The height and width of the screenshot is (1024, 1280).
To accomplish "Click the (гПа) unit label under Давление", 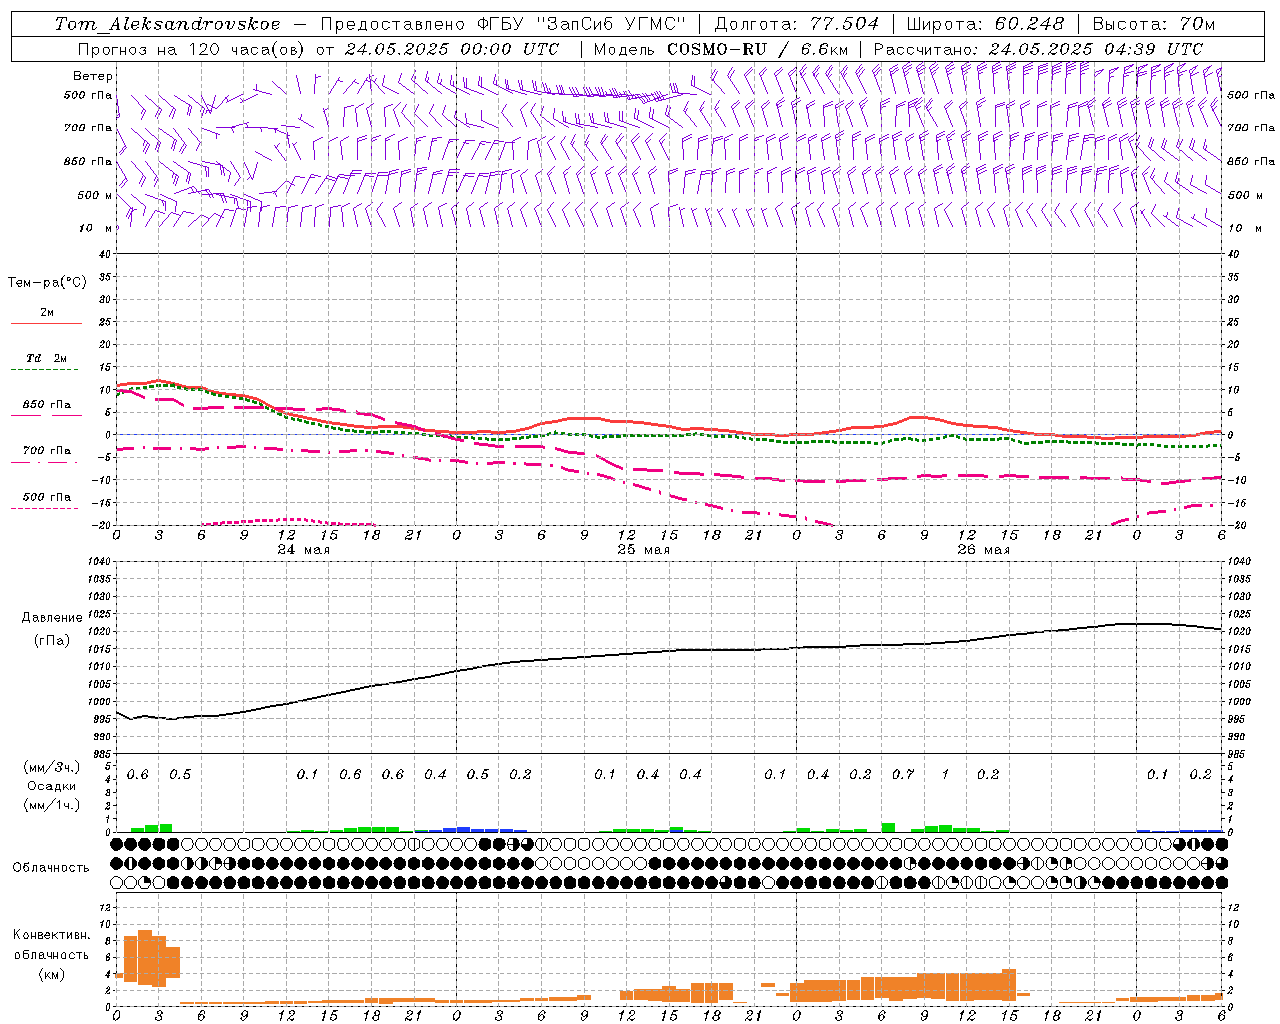I will pos(52,641).
